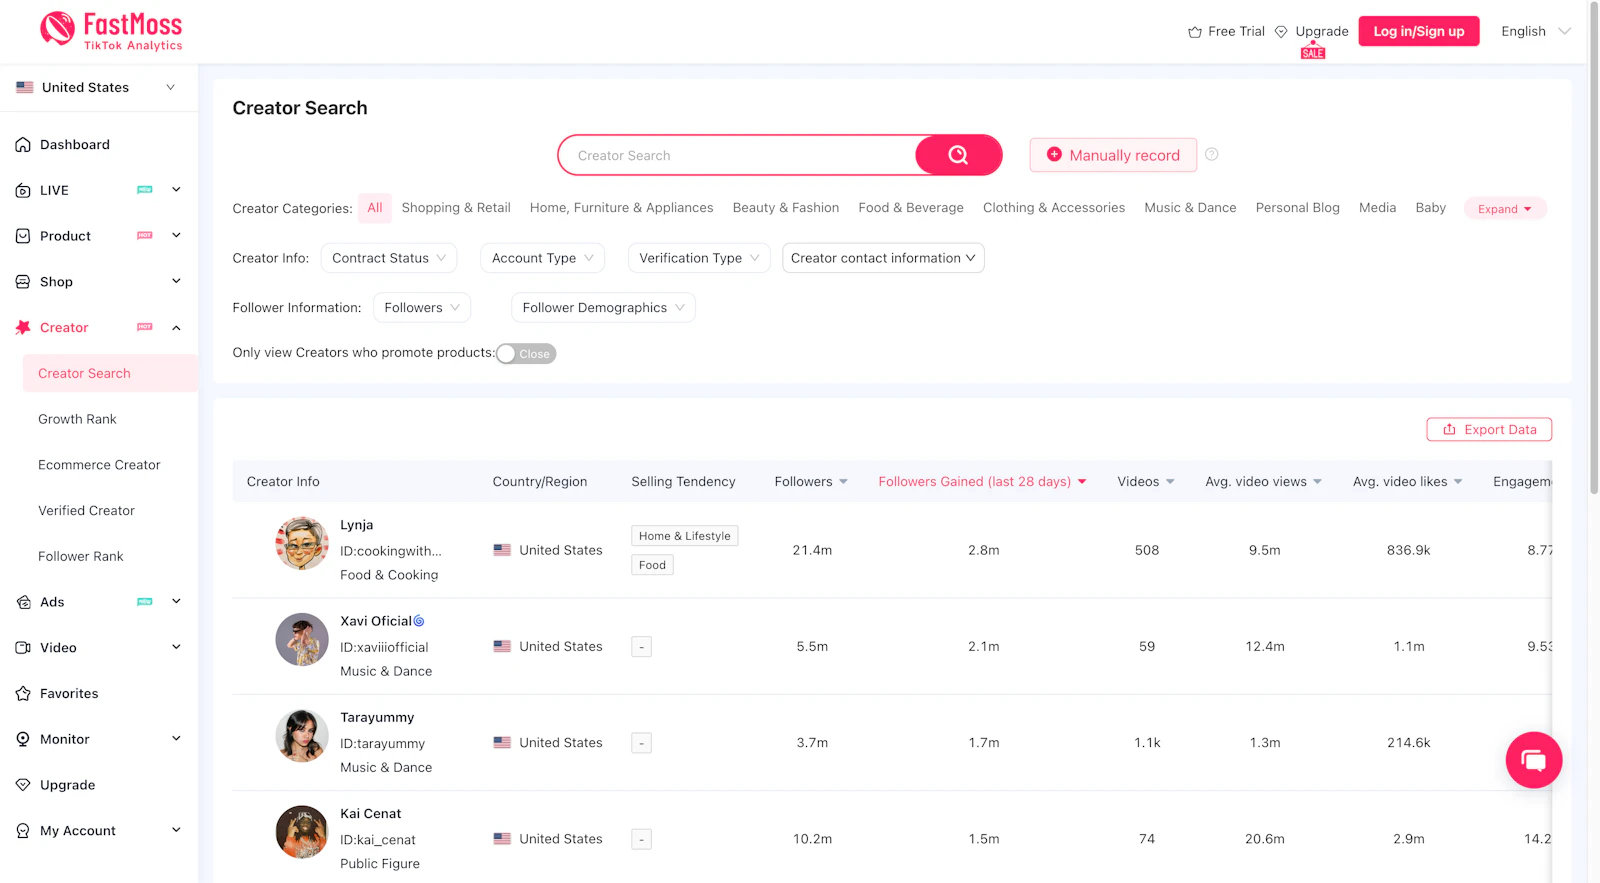Viewport: 1600px width, 883px height.
Task: Click the verified badge next to Xavi Oficial
Action: pos(419,621)
